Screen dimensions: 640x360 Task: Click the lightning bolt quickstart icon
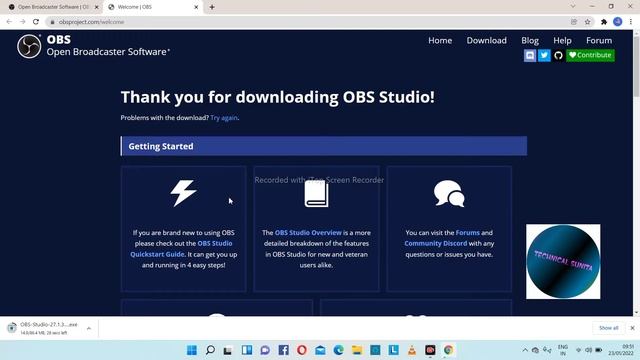pos(183,193)
